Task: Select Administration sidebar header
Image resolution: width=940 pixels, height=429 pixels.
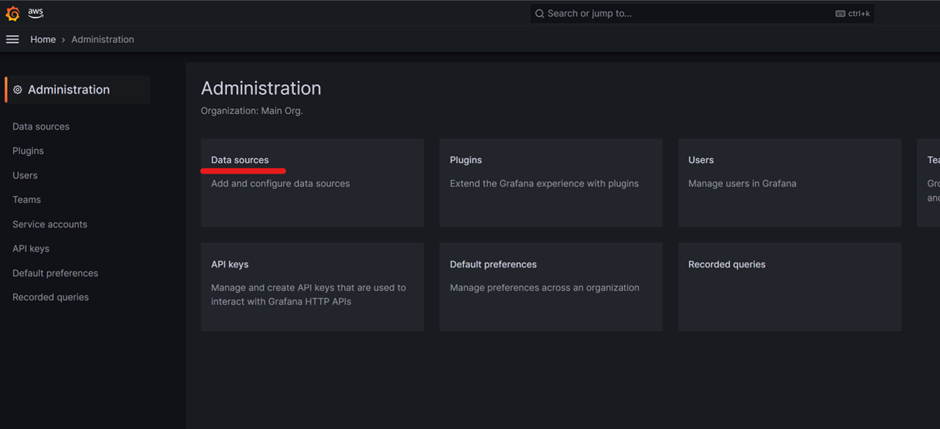Action: click(x=77, y=90)
